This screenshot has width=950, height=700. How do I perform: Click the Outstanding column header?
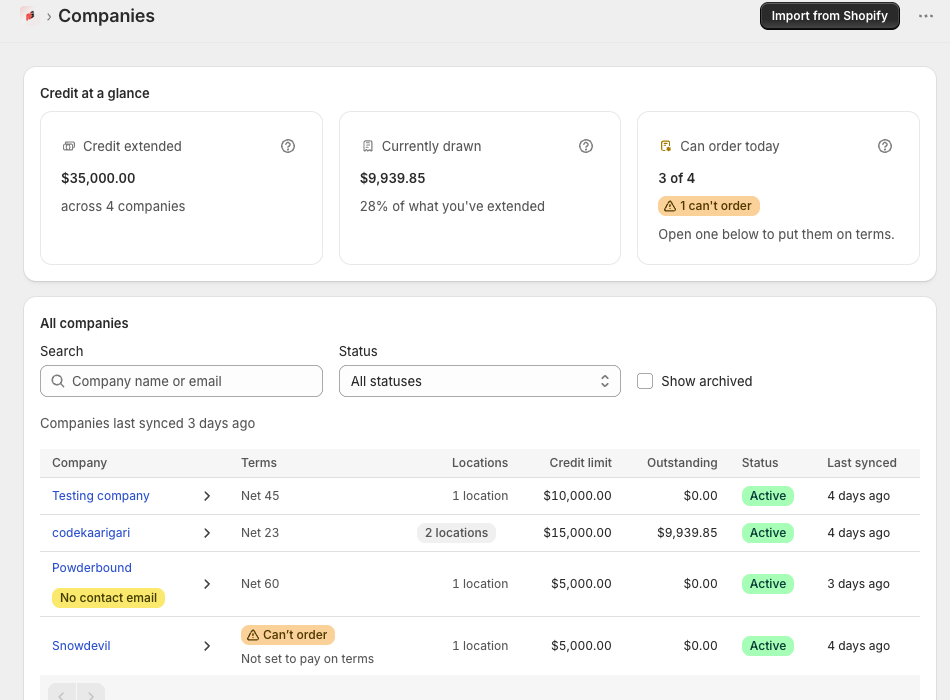pos(682,463)
